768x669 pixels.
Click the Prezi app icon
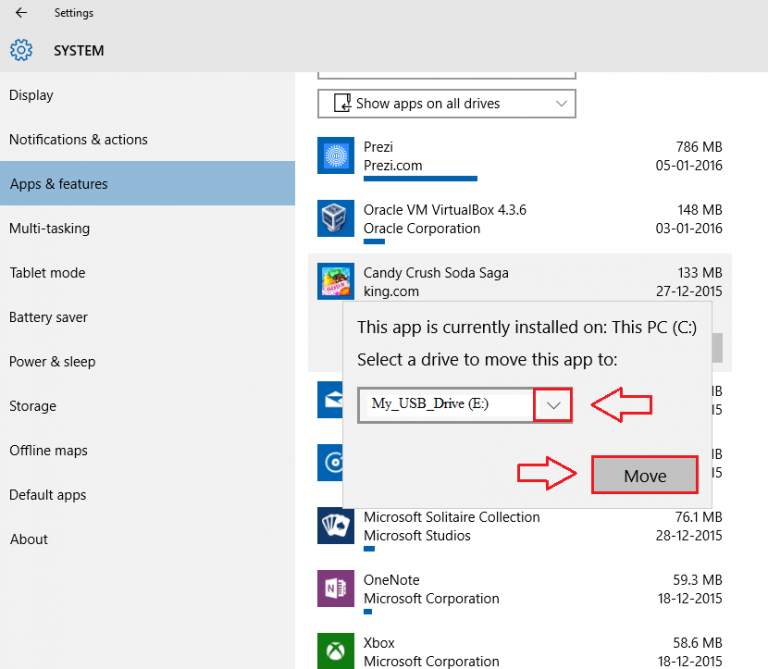(336, 156)
